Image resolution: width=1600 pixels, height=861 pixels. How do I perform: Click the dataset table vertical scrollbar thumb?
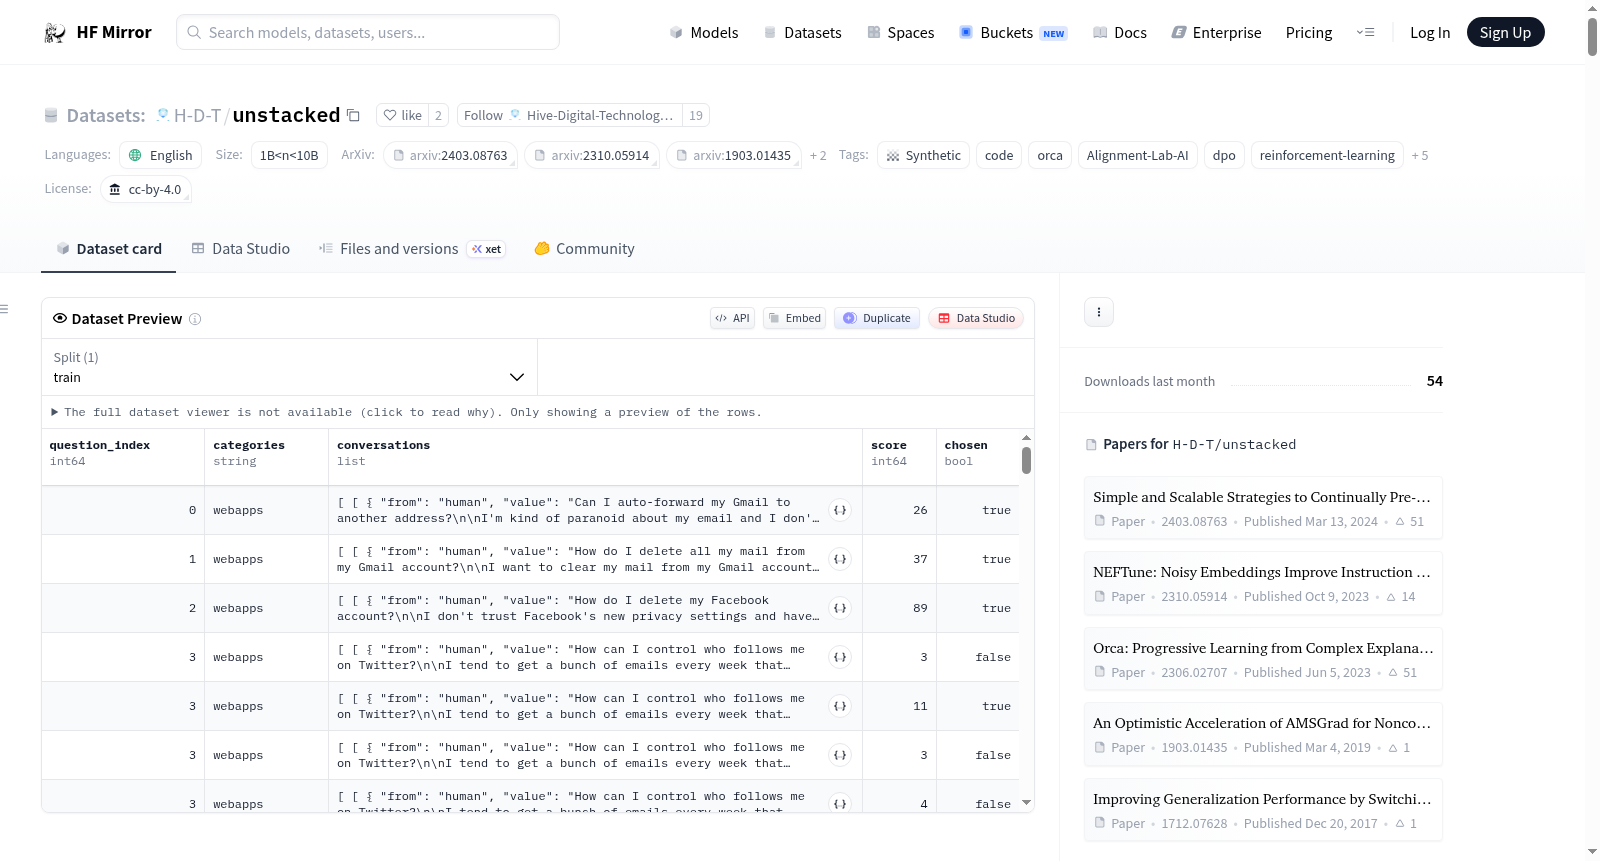point(1026,460)
